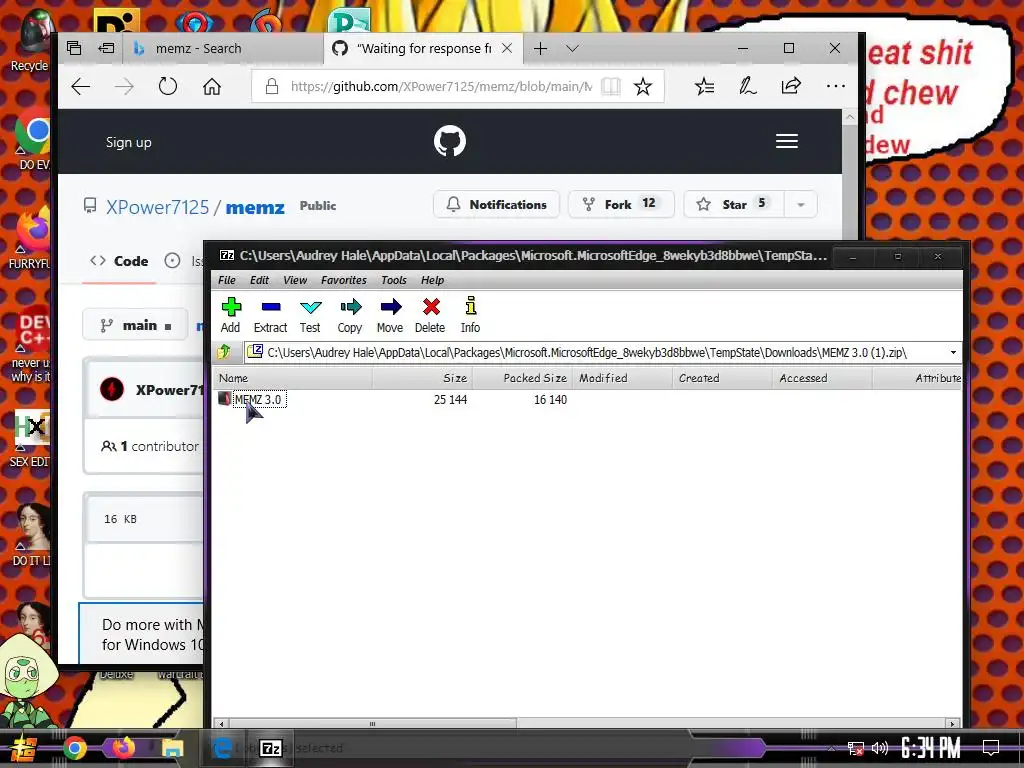Open the Info icon in 7-Zip

pos(470,315)
